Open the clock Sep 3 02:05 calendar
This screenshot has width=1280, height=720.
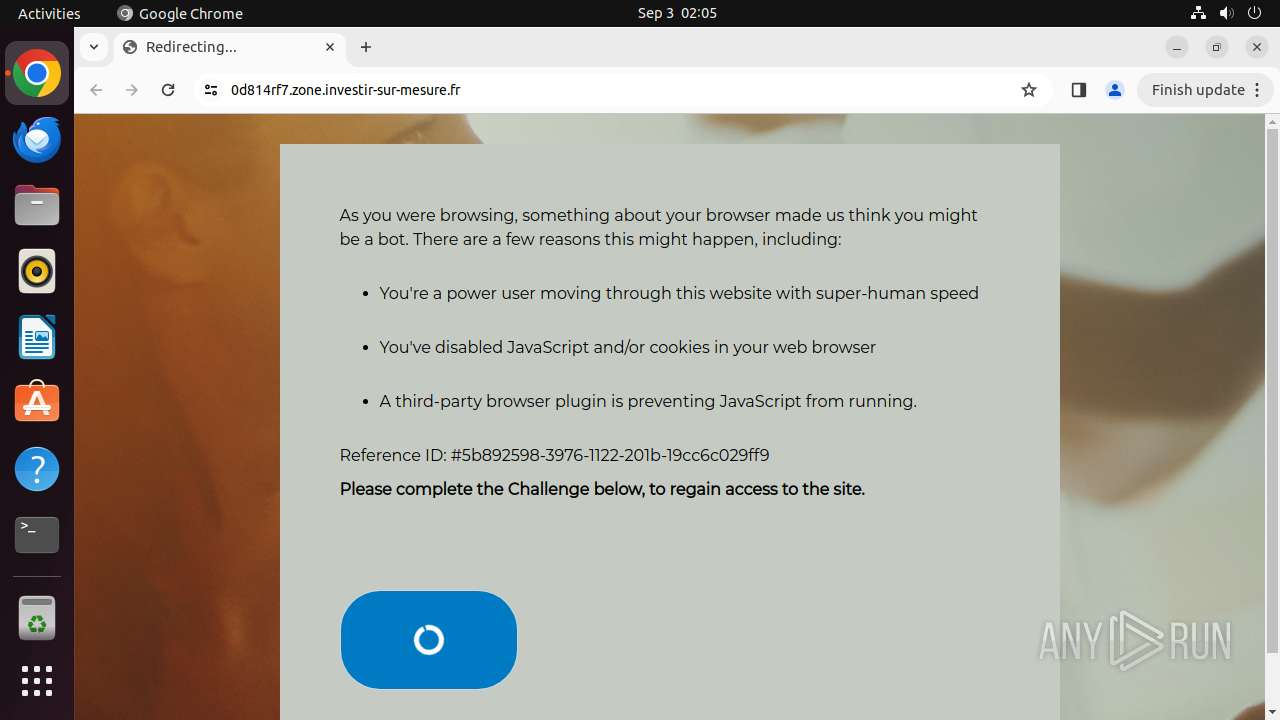[677, 13]
